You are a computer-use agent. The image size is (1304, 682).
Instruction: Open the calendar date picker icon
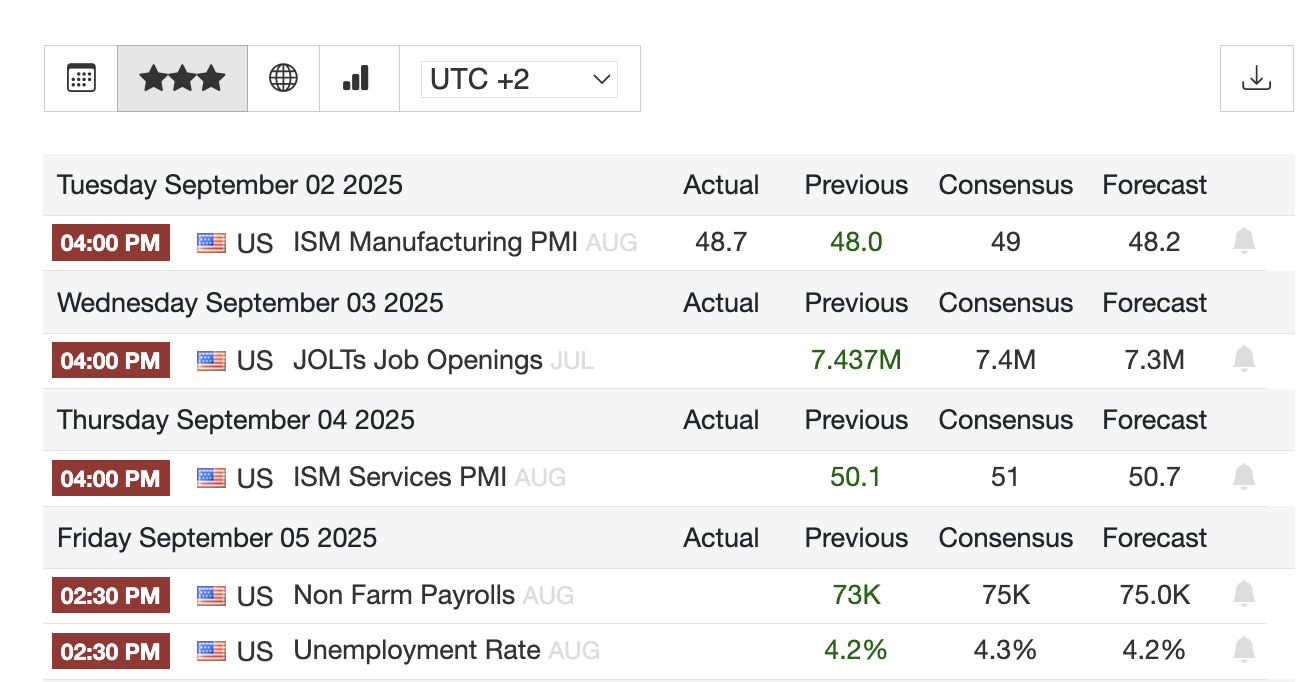[81, 78]
